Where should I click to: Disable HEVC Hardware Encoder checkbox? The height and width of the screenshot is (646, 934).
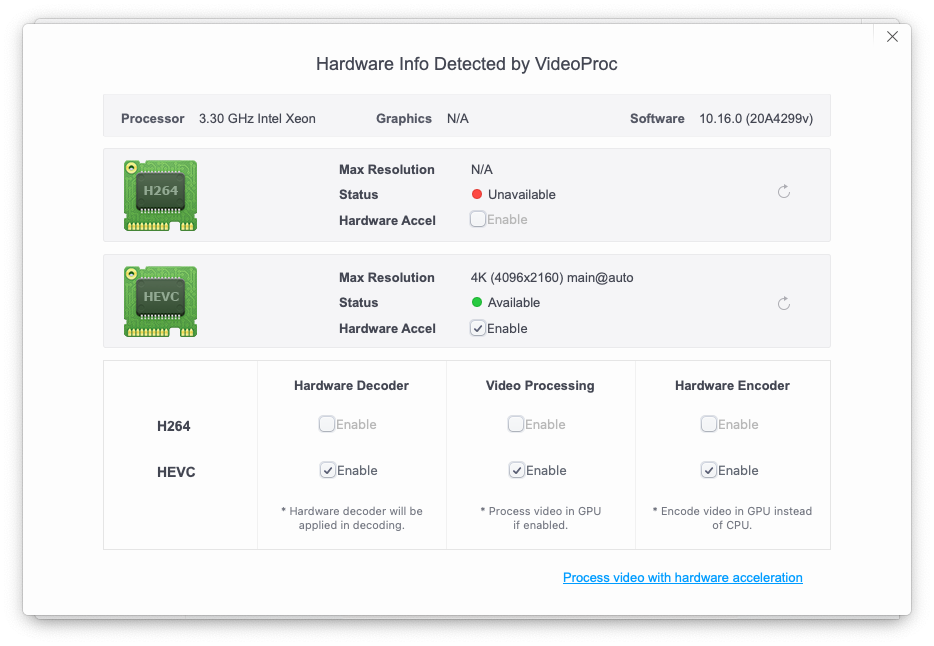click(708, 470)
